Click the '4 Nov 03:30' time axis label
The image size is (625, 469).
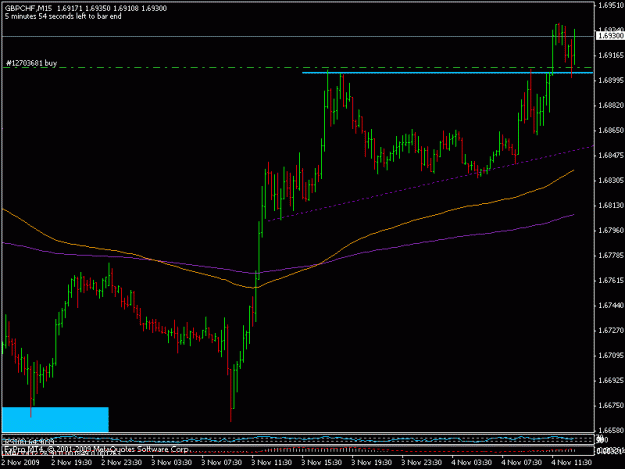(472, 463)
